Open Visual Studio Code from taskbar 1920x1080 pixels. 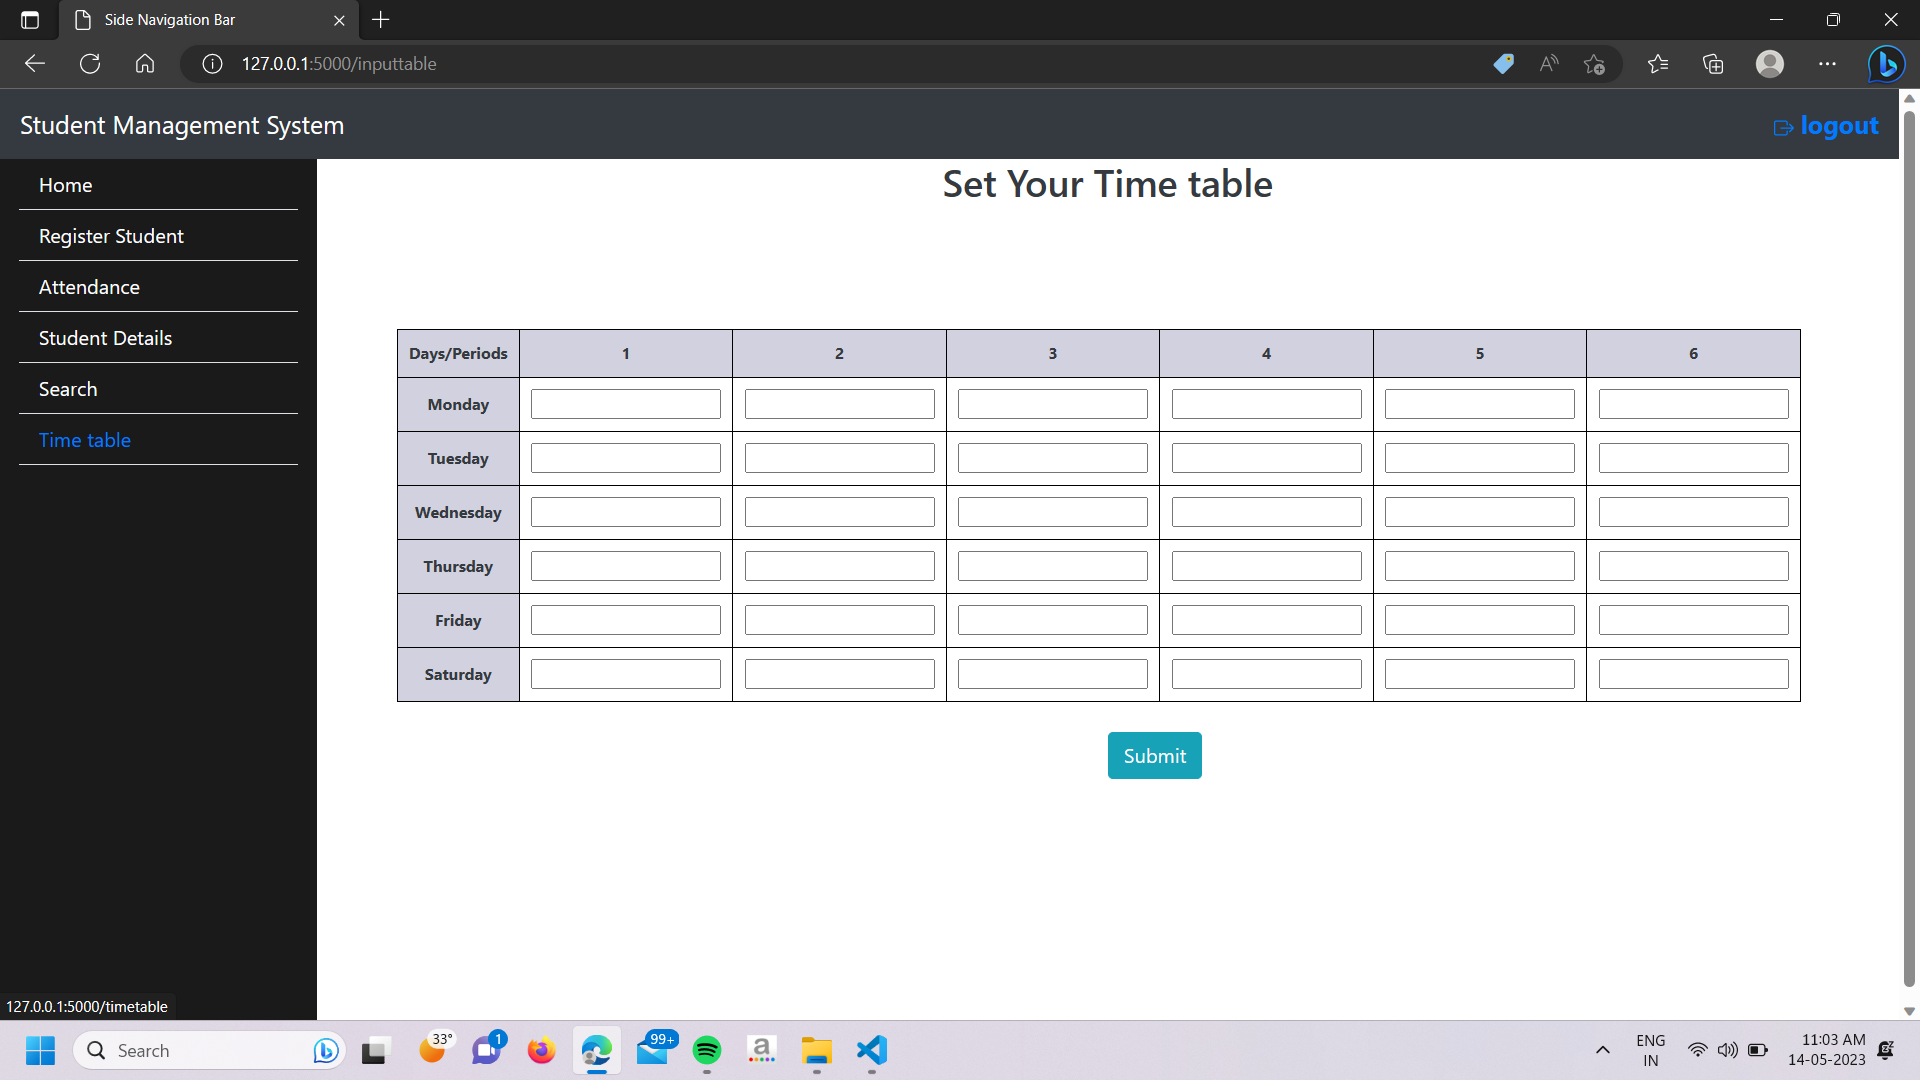tap(870, 1050)
